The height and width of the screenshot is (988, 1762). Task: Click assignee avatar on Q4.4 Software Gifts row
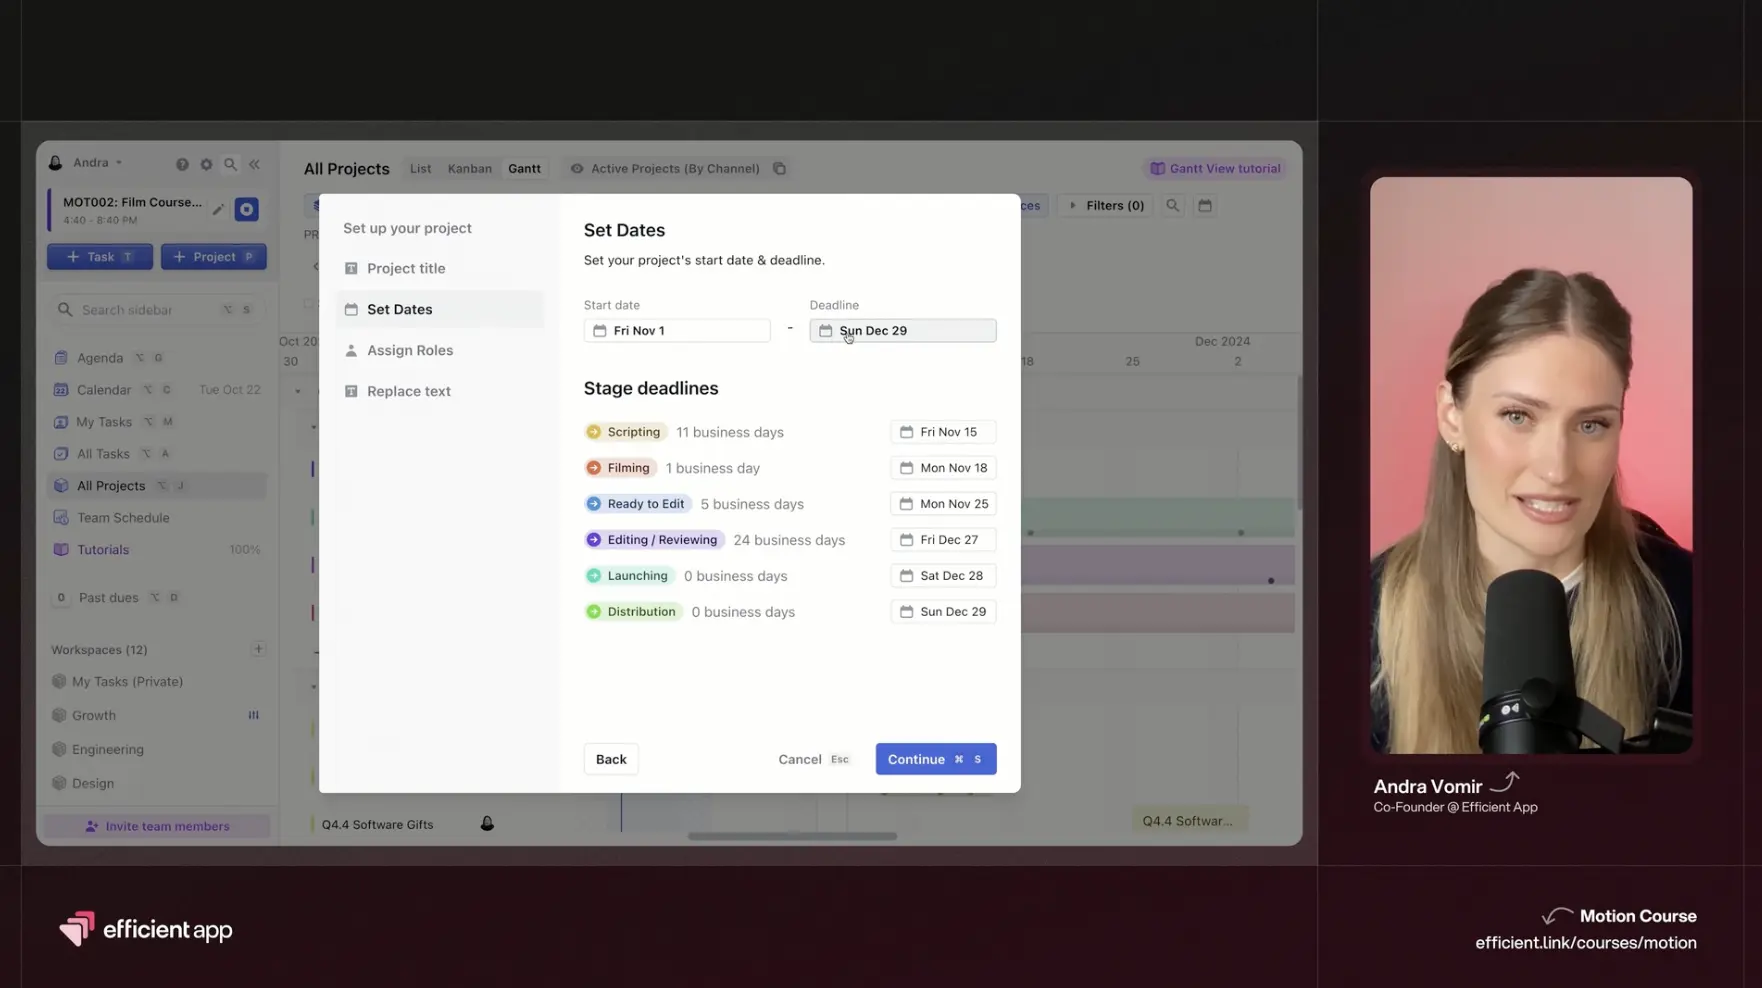[487, 824]
